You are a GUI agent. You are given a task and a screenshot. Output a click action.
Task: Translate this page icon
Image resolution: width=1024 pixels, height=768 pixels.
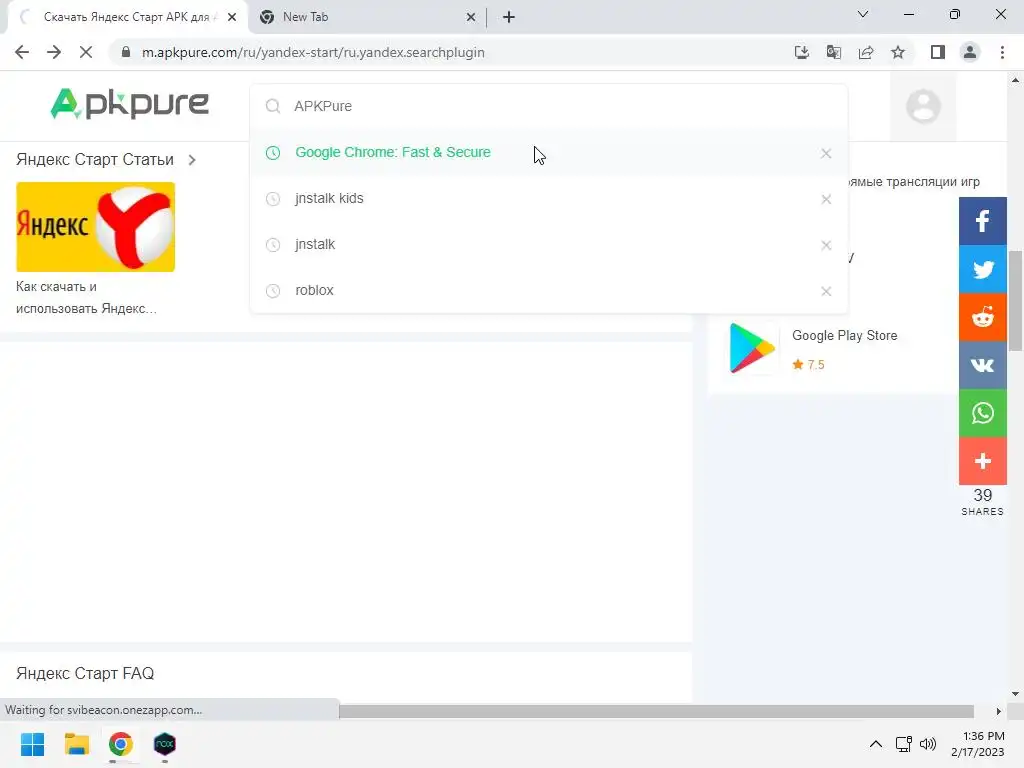coord(833,52)
